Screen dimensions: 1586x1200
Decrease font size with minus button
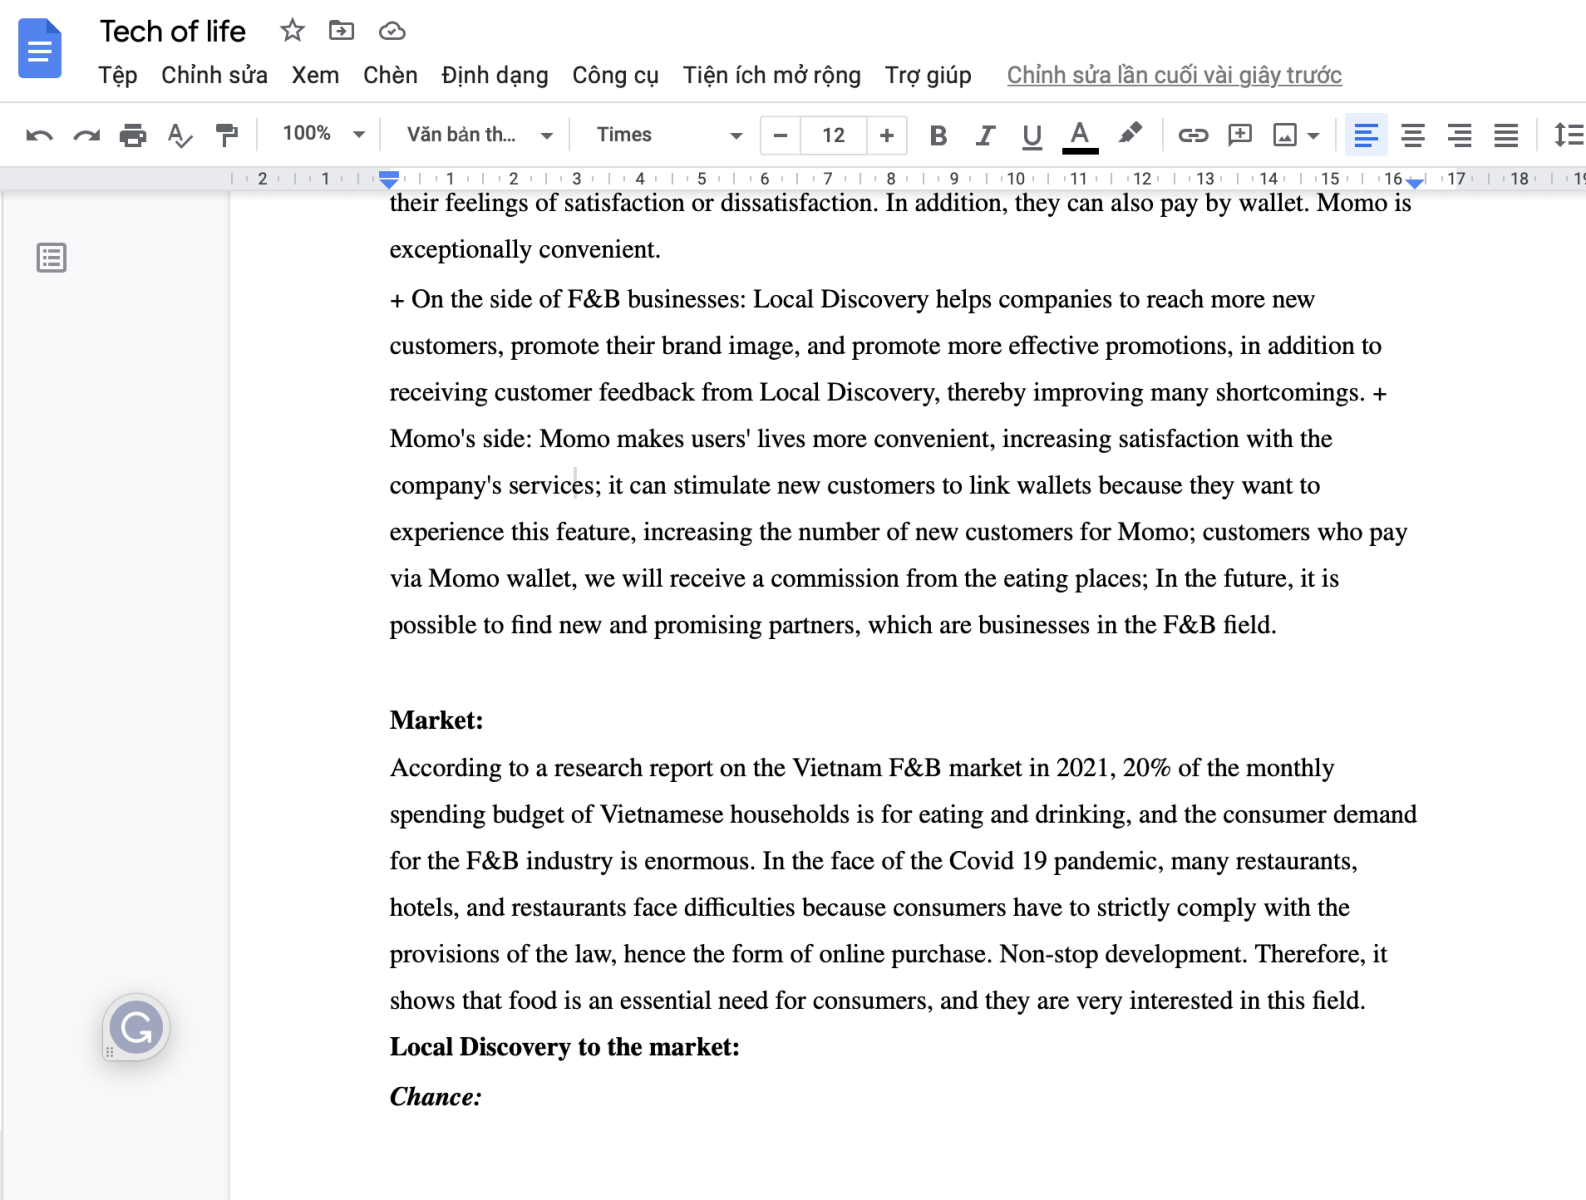[x=781, y=135]
